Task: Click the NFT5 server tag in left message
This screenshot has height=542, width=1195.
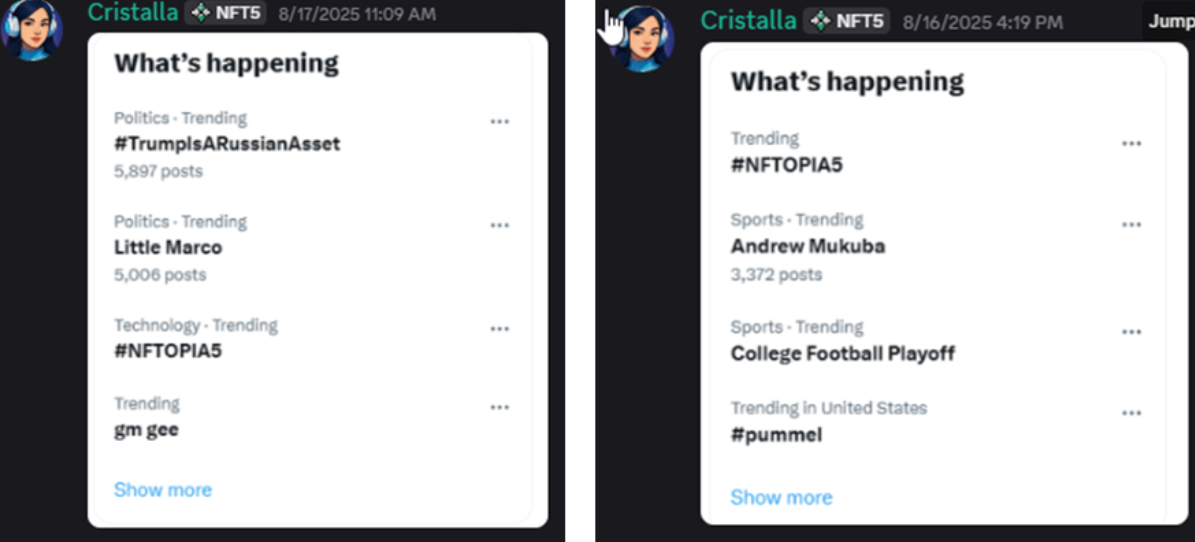Action: click(226, 13)
